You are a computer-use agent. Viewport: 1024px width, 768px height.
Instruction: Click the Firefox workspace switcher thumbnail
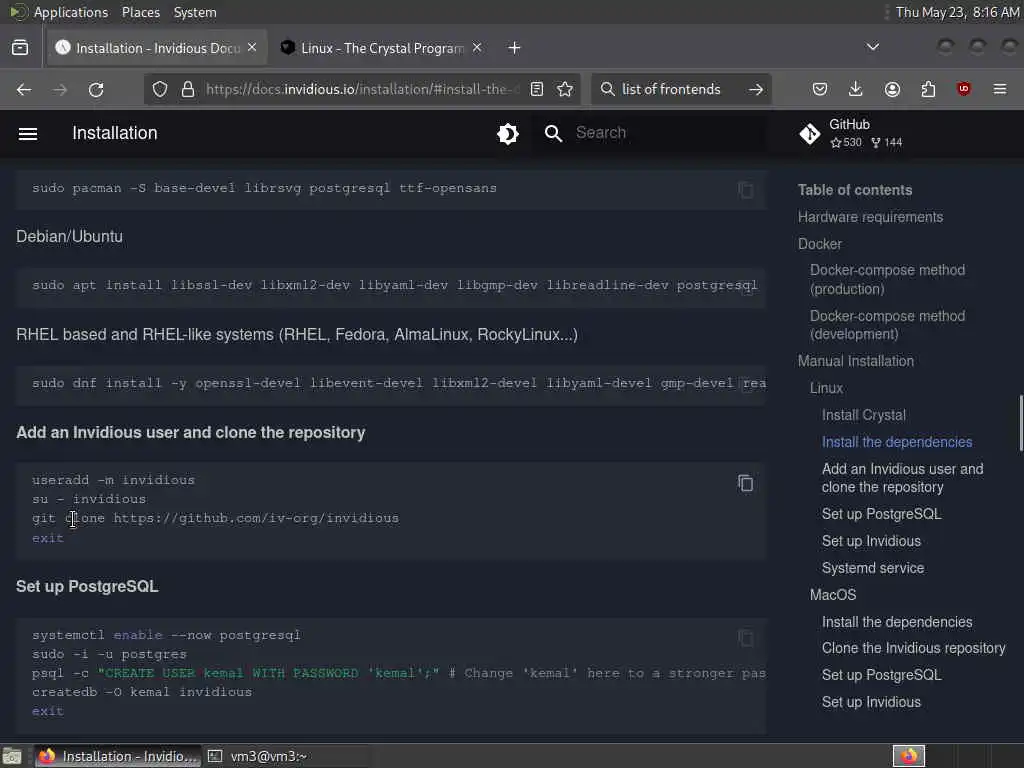tap(908, 756)
